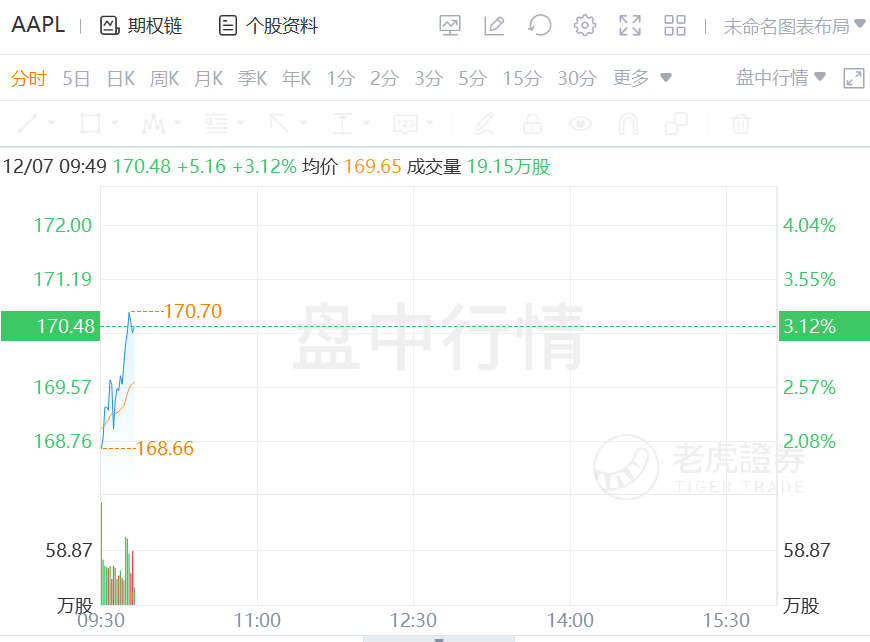The image size is (870, 642).
Task: Switch to the 日K tab
Action: tap(121, 78)
